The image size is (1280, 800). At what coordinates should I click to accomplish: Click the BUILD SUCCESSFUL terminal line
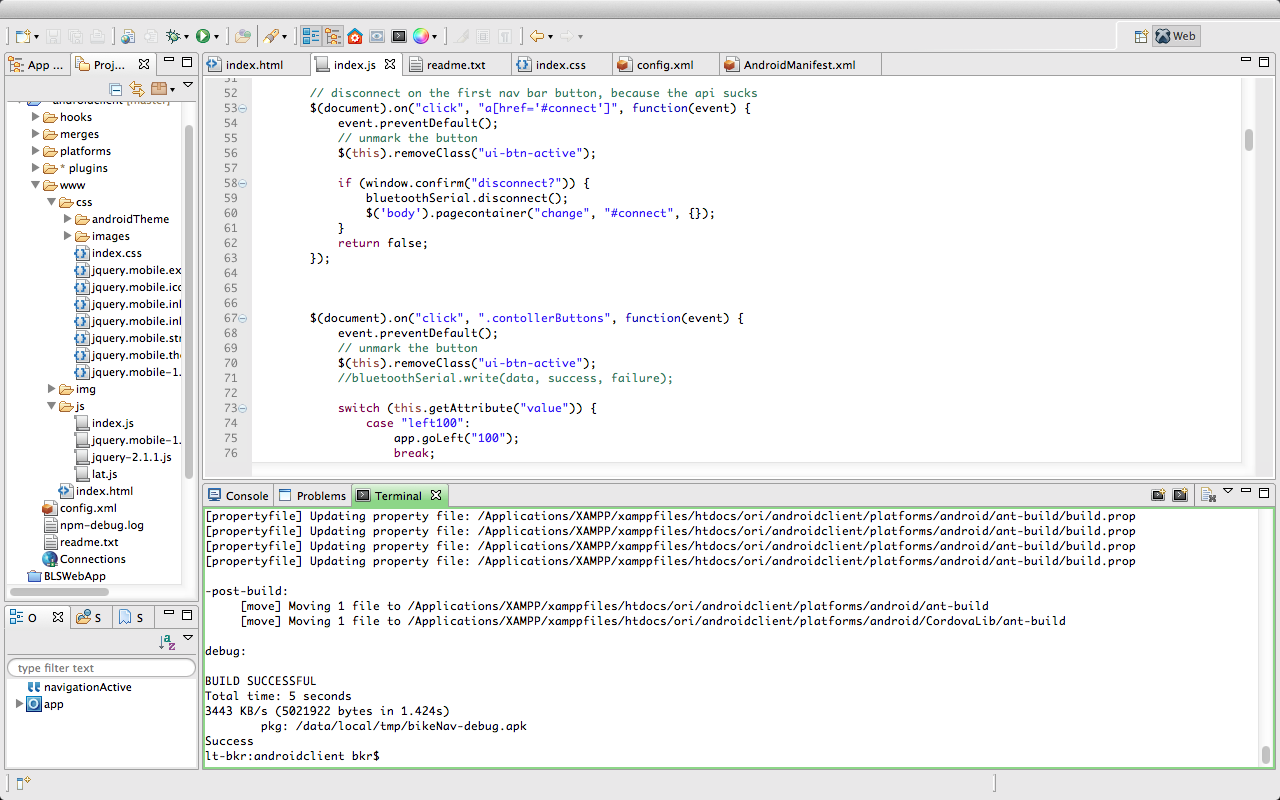260,681
